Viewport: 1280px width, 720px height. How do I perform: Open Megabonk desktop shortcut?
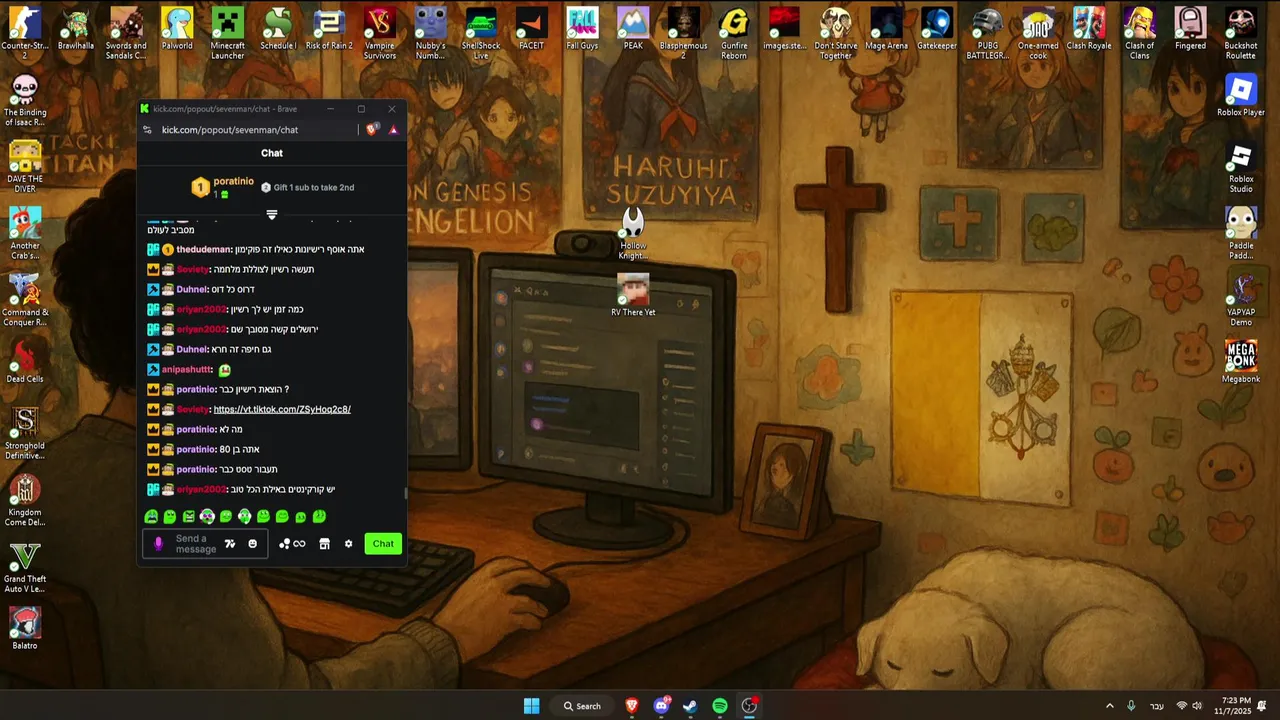click(x=1241, y=362)
